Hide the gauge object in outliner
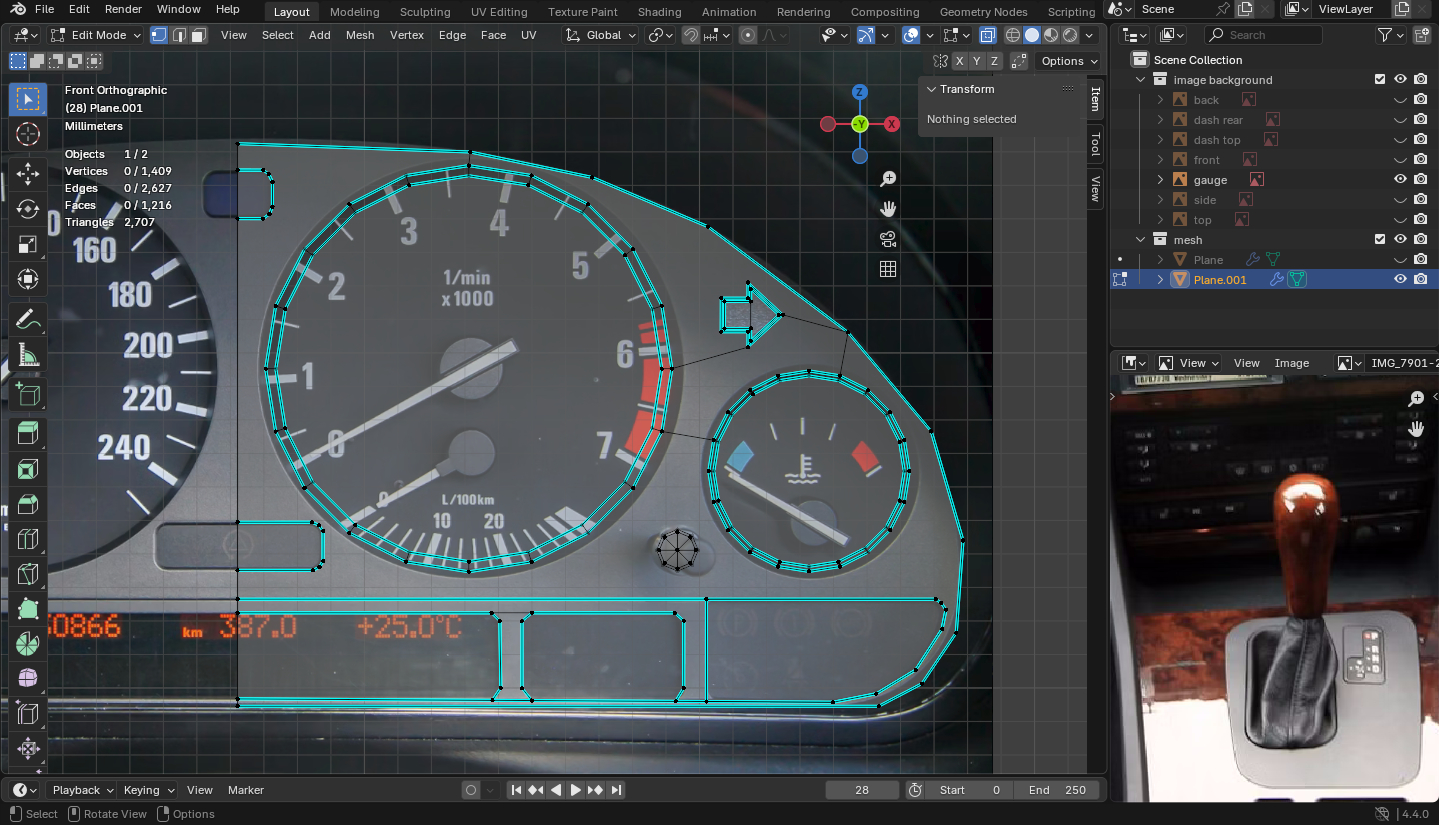This screenshot has height=825, width=1439. [1400, 180]
